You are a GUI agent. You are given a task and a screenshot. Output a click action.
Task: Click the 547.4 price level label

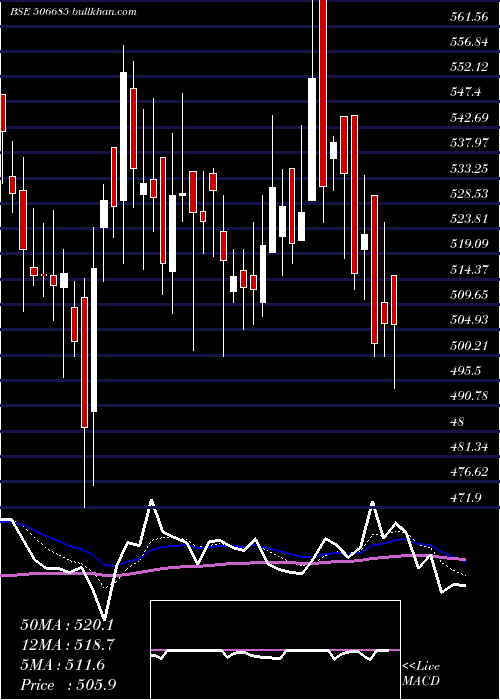tap(466, 92)
